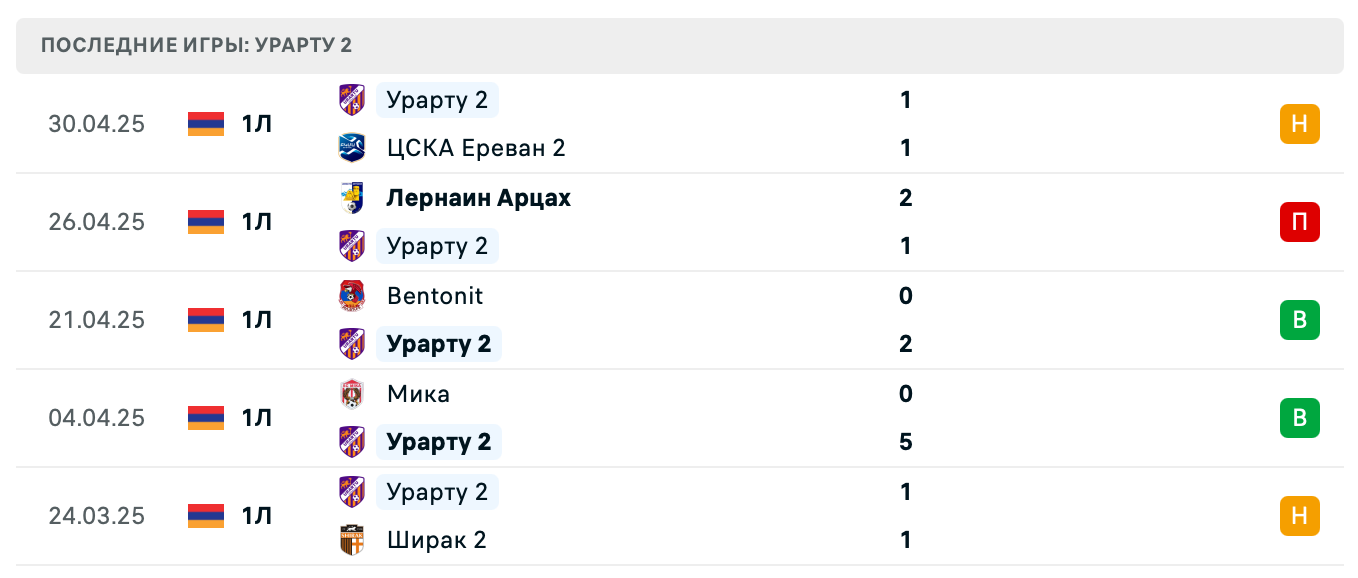This screenshot has width=1358, height=578.
Task: Click the green В win badge for 21.04.25
Action: pos(1299,320)
